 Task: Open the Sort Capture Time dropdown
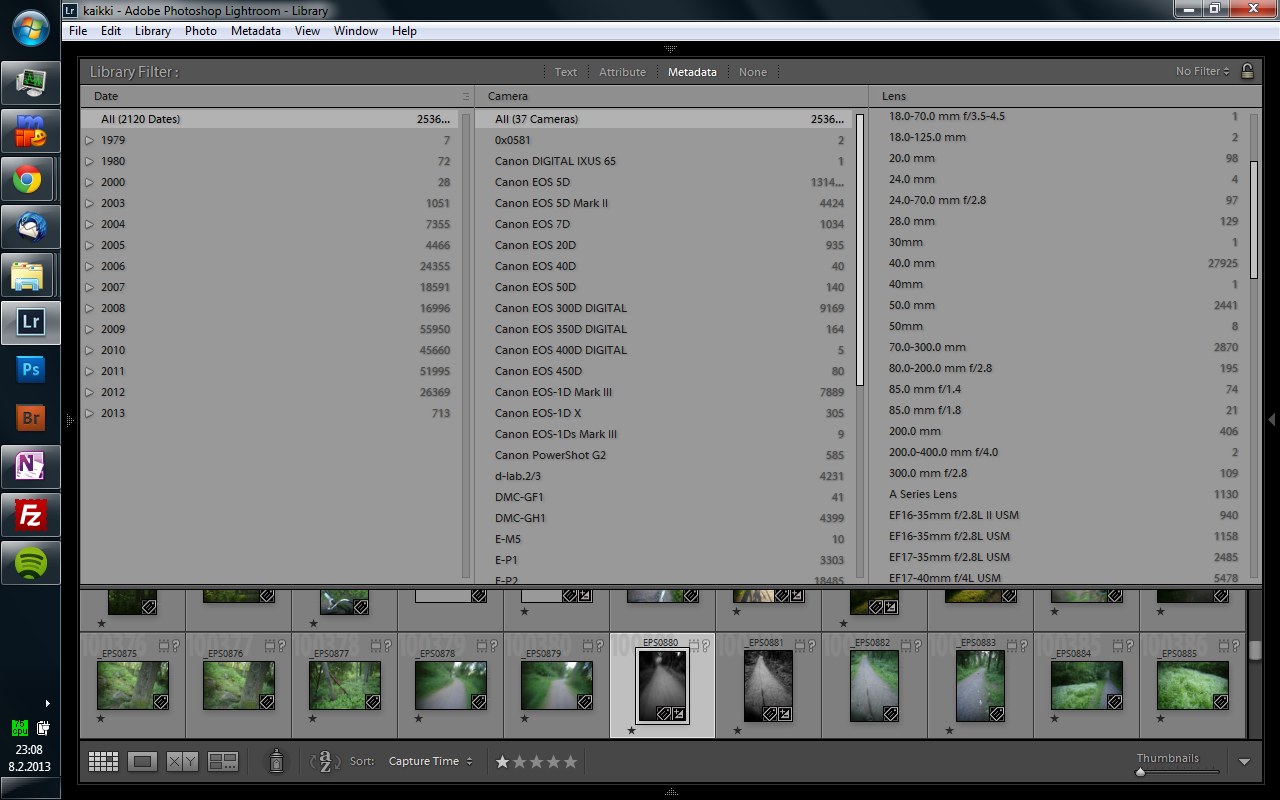430,762
